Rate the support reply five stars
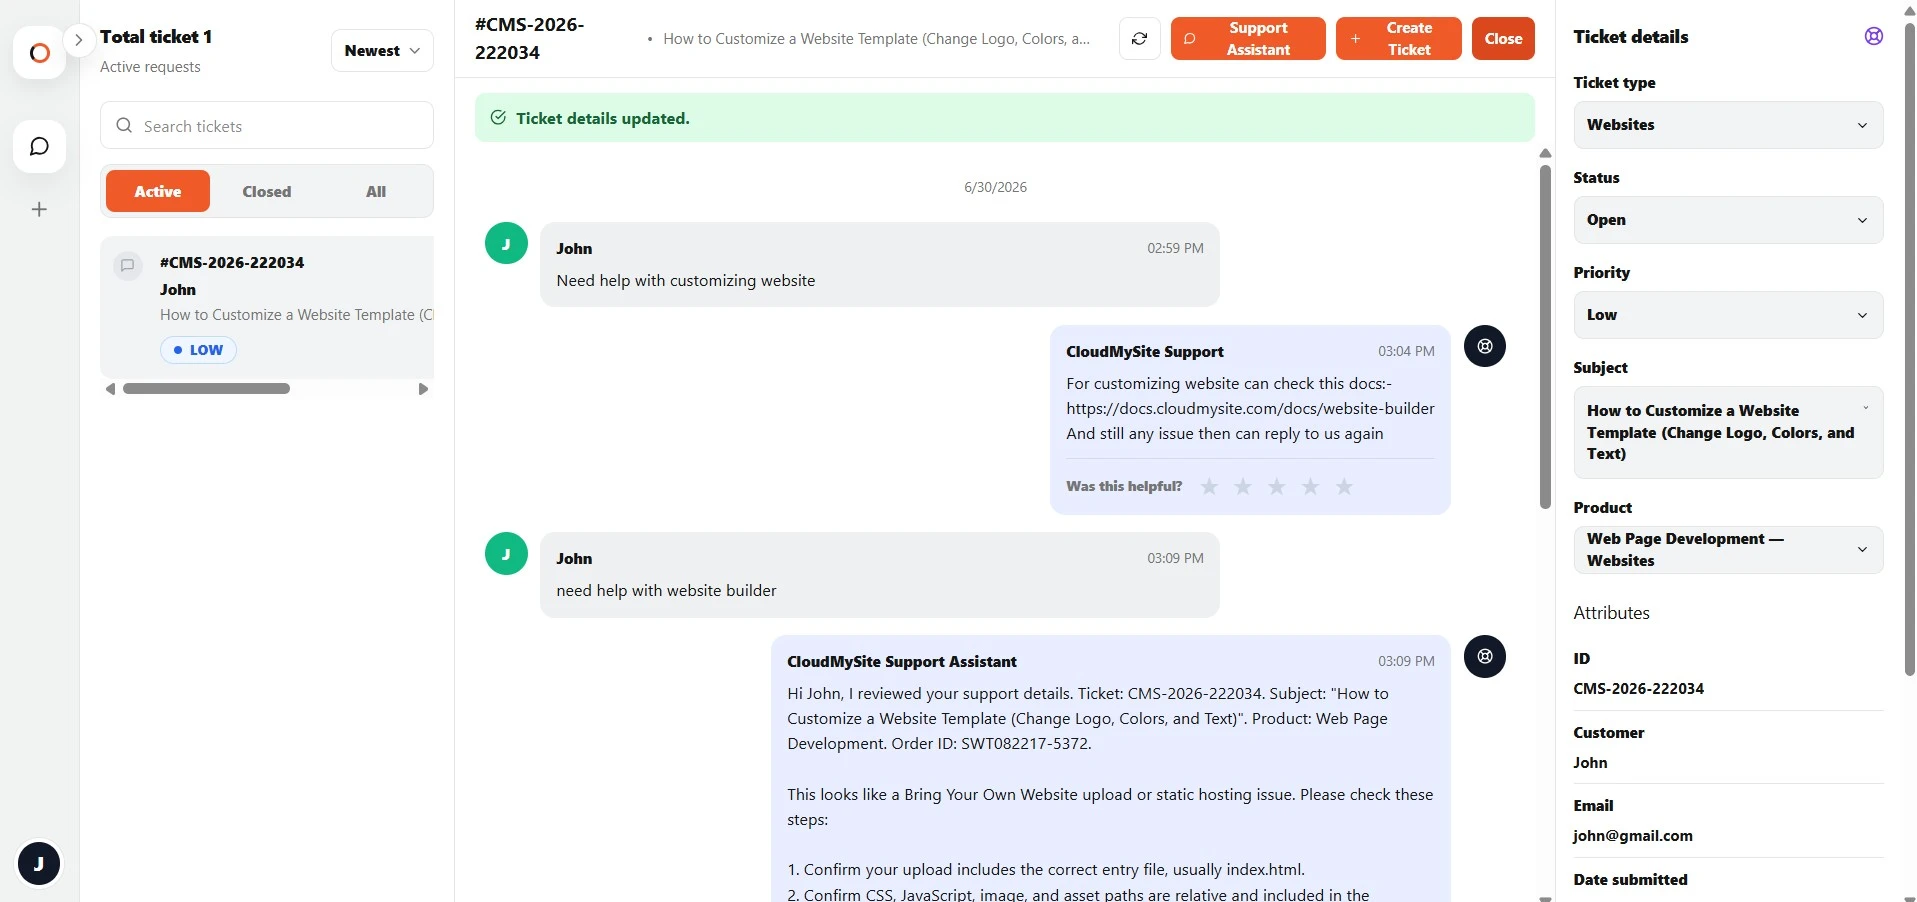Viewport: 1917px width, 902px height. pyautogui.click(x=1344, y=486)
